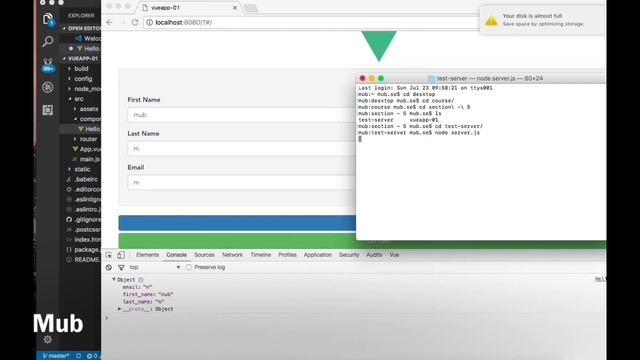This screenshot has height=360, width=640.
Task: Expand the router folder
Action: point(88,139)
